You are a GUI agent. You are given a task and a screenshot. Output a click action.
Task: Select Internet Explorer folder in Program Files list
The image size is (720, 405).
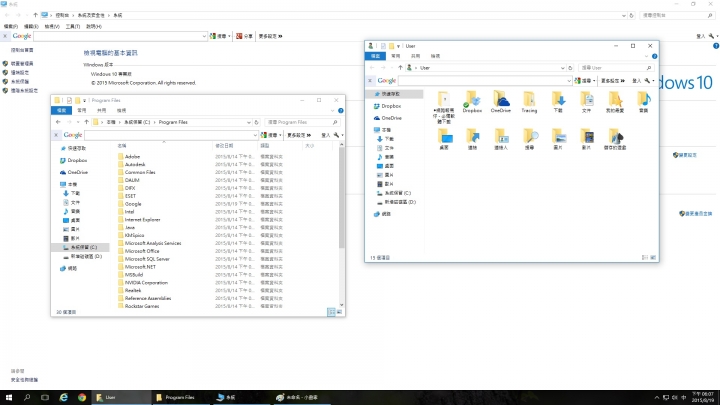click(x=142, y=219)
